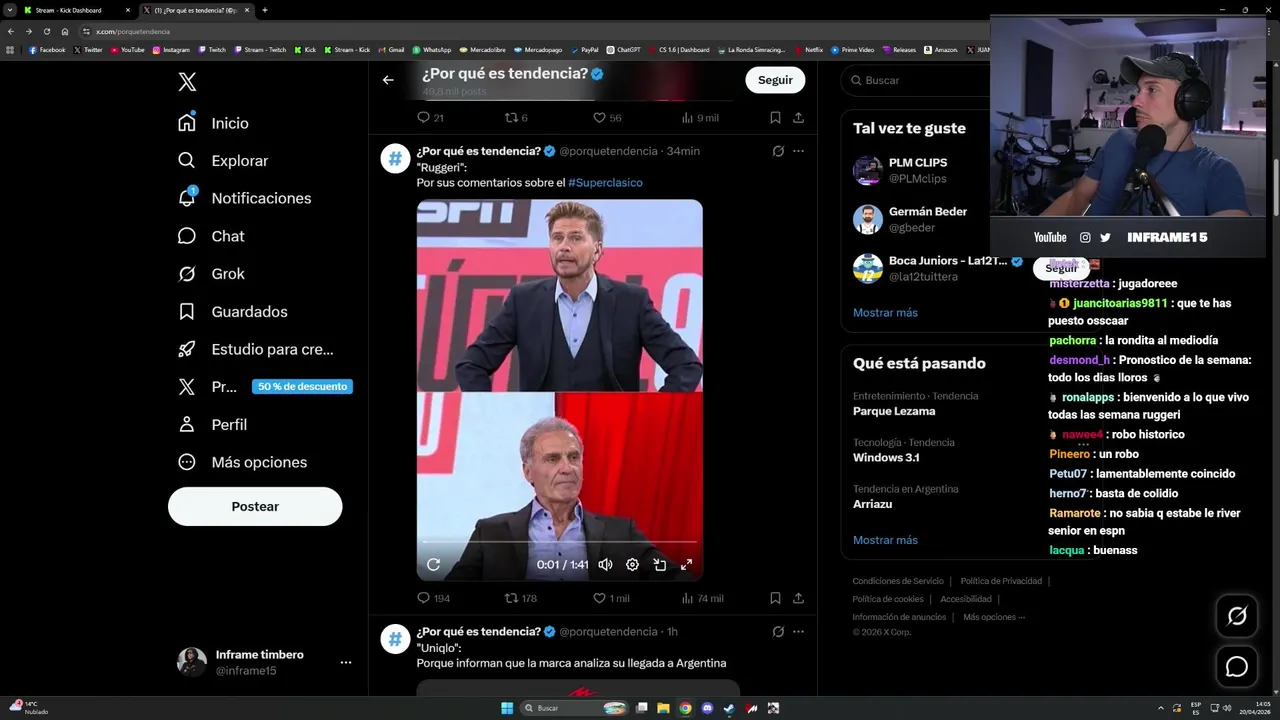Image resolution: width=1280 pixels, height=720 pixels.
Task: Like the top post with 56 likes
Action: (x=607, y=117)
